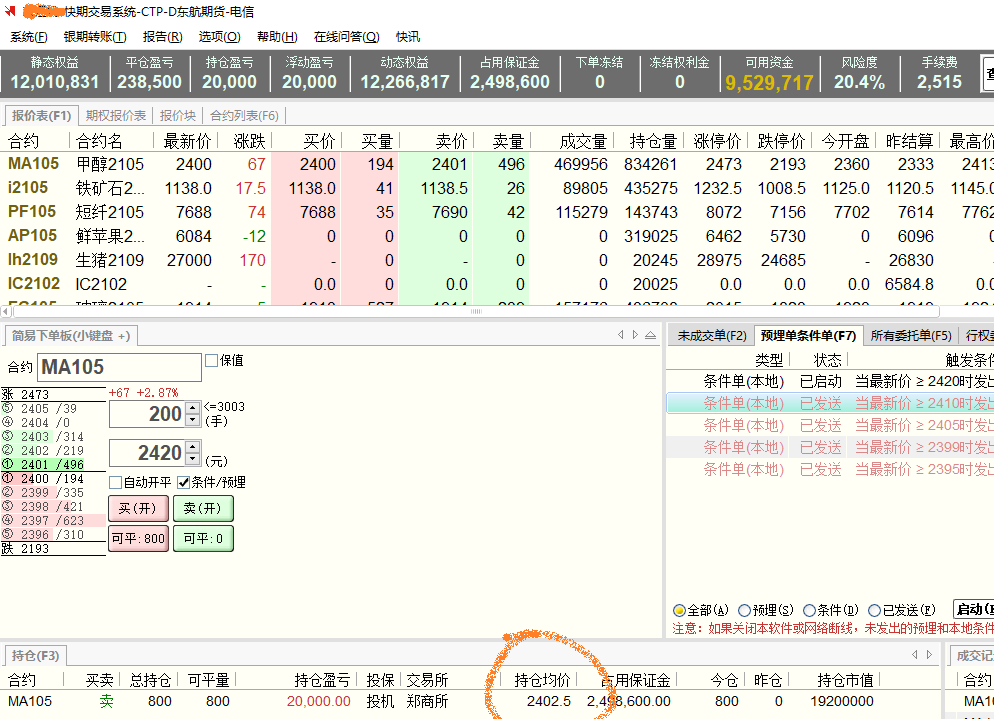Open the 预埋单条件单(F7) tab
The width and height of the screenshot is (994, 719).
[x=808, y=335]
